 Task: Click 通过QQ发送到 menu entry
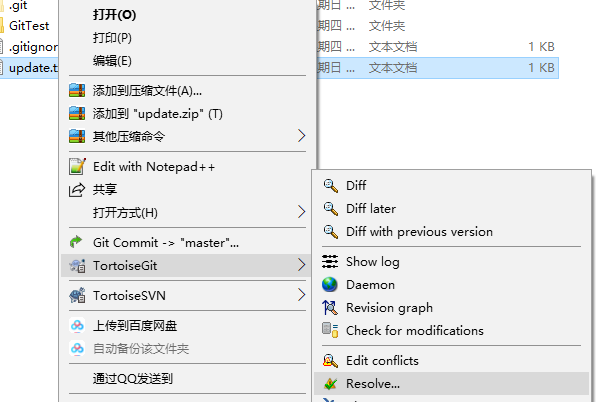(x=133, y=378)
